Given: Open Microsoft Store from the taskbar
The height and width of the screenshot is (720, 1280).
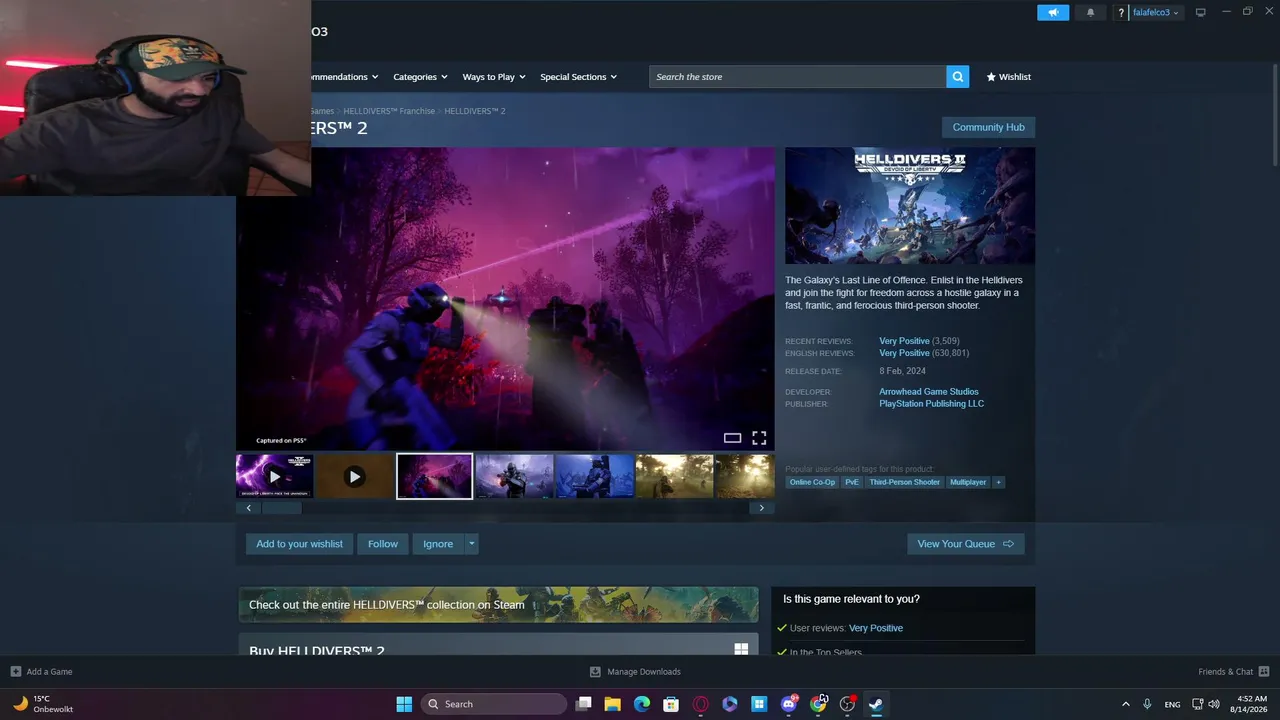Looking at the screenshot, I should (671, 704).
